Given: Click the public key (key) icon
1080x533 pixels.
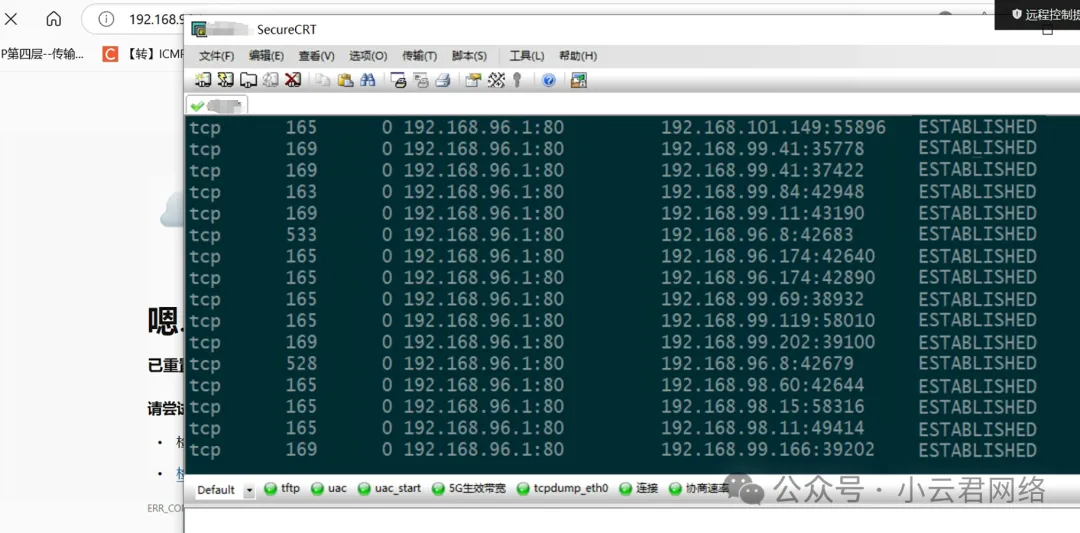Looking at the screenshot, I should pyautogui.click(x=518, y=80).
